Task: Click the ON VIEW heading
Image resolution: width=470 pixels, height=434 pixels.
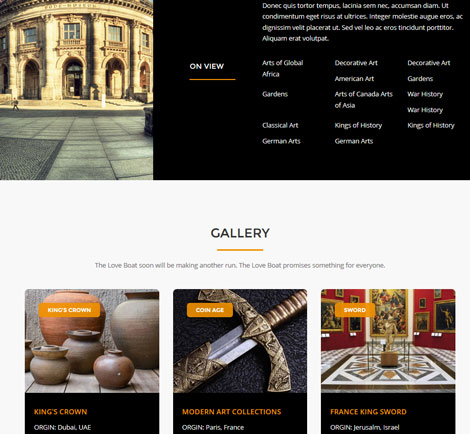Action: tap(207, 66)
